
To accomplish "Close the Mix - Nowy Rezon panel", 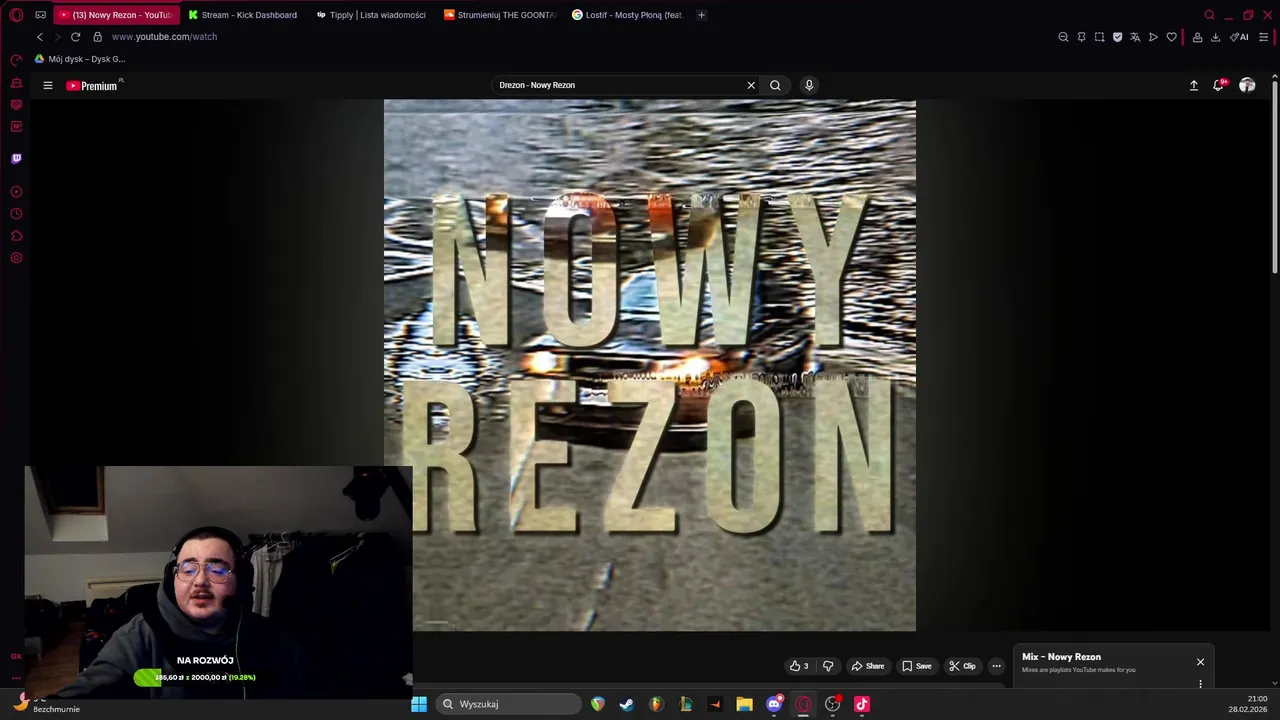I will tap(1200, 662).
